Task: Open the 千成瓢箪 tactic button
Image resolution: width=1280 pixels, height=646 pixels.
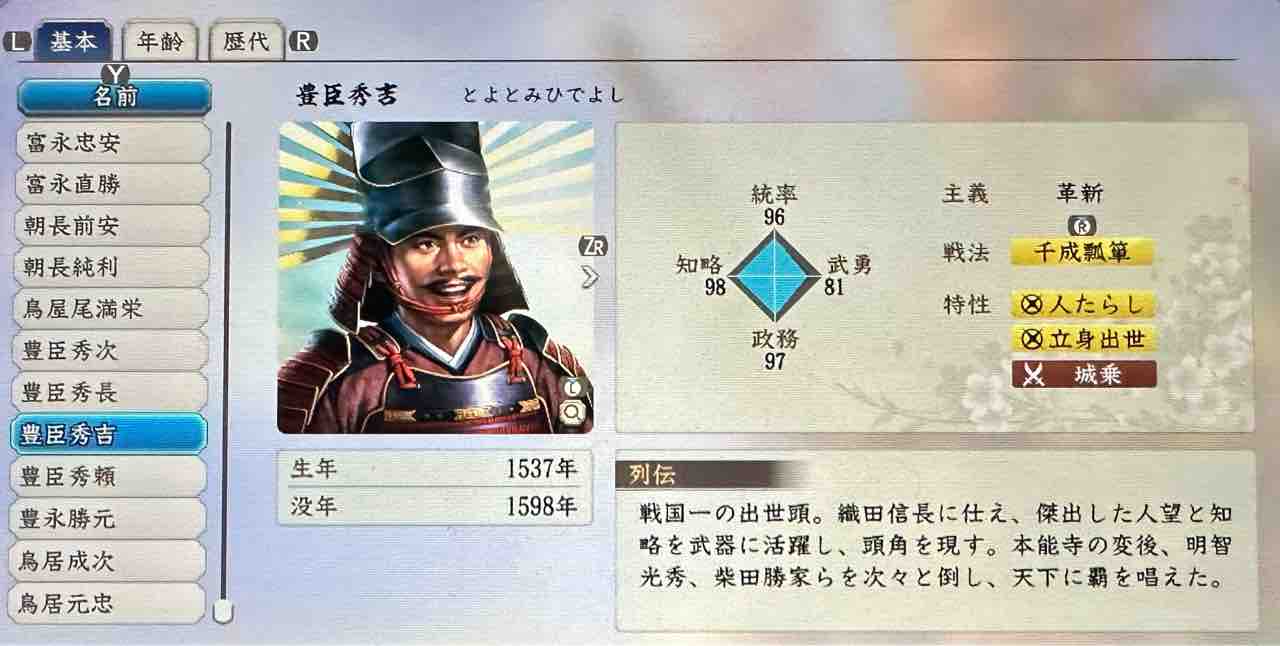Action: point(1082,252)
